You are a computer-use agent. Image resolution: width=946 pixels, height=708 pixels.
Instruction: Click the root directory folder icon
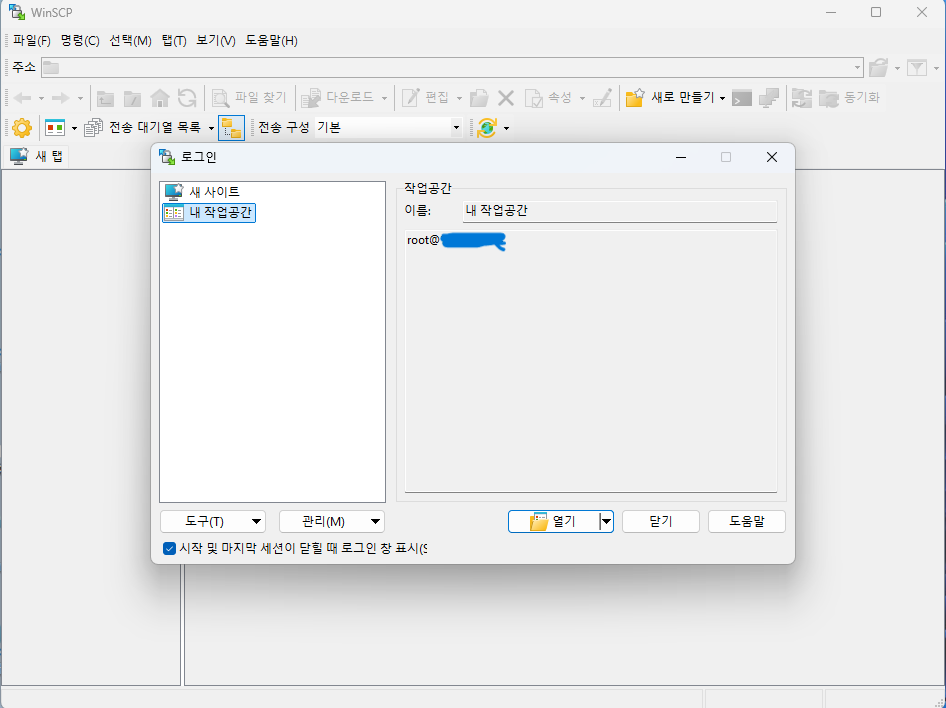(x=133, y=98)
